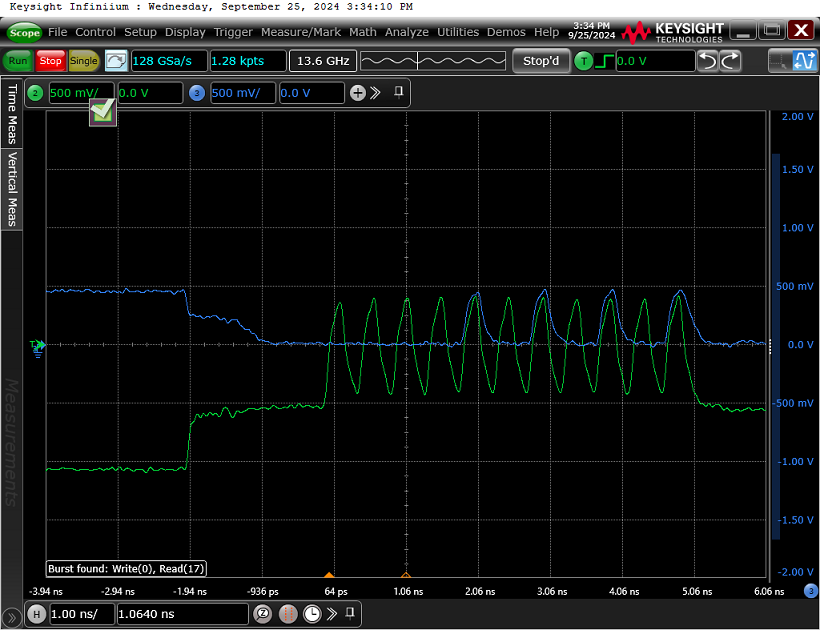Open the Vertical Meas side tab
The width and height of the screenshot is (820, 630).
(x=12, y=189)
